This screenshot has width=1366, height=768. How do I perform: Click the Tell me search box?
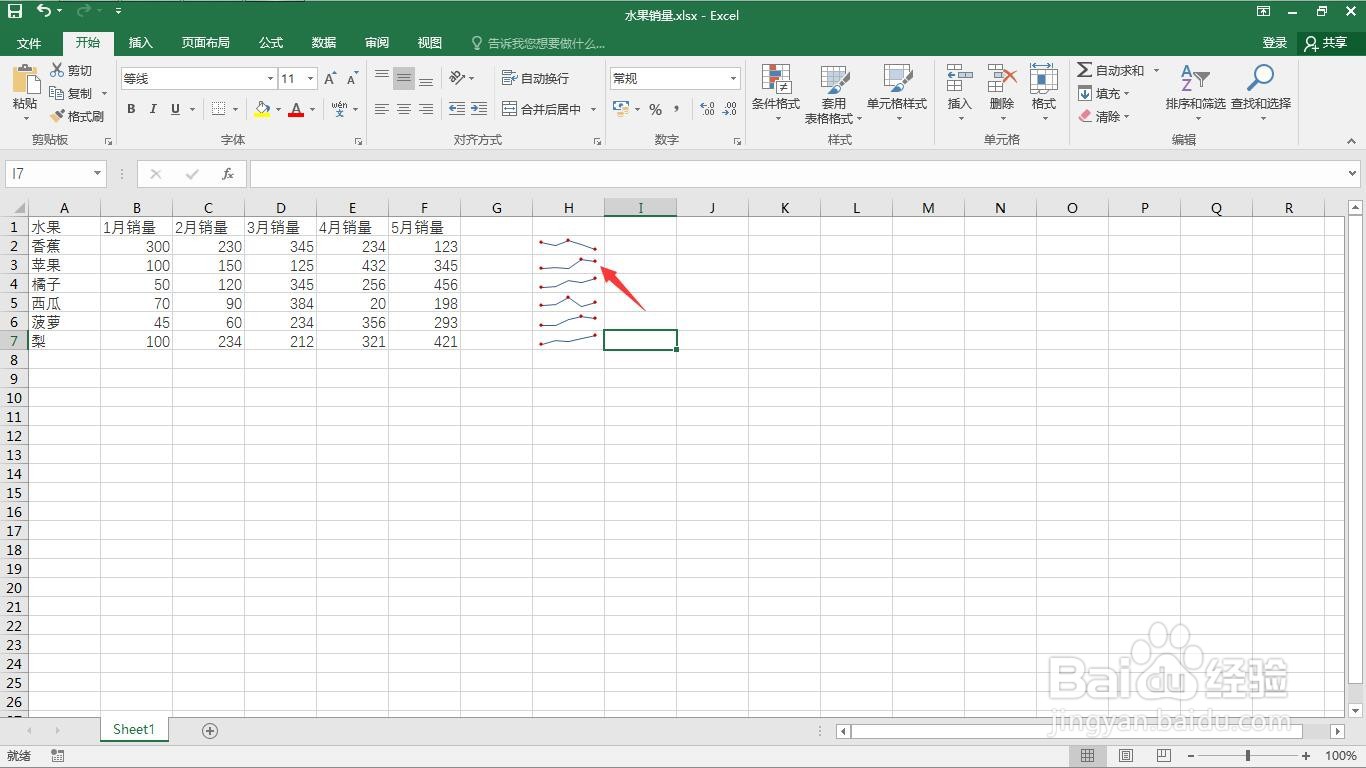(x=538, y=43)
